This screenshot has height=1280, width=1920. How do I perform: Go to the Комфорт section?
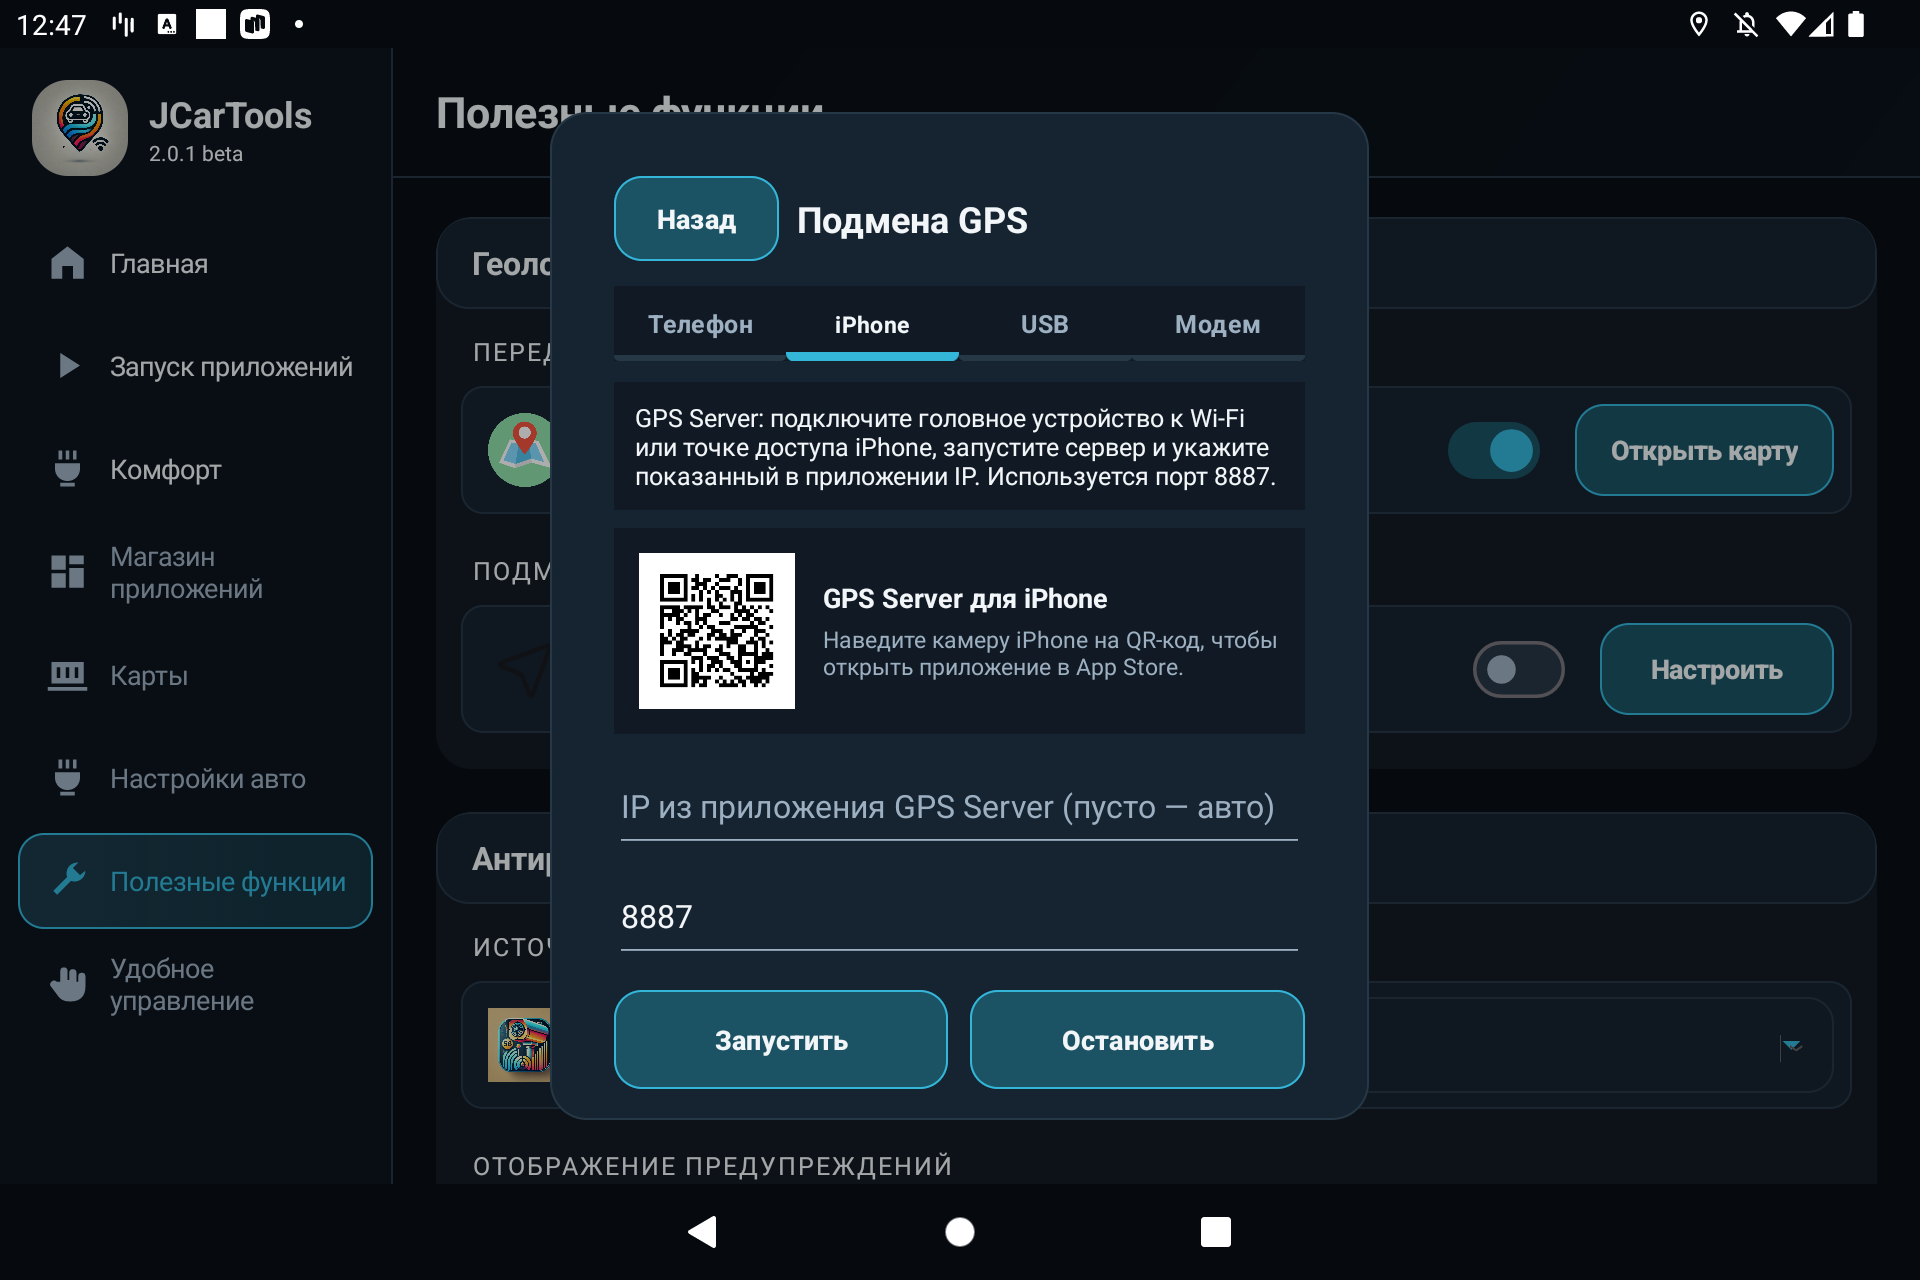pyautogui.click(x=196, y=469)
